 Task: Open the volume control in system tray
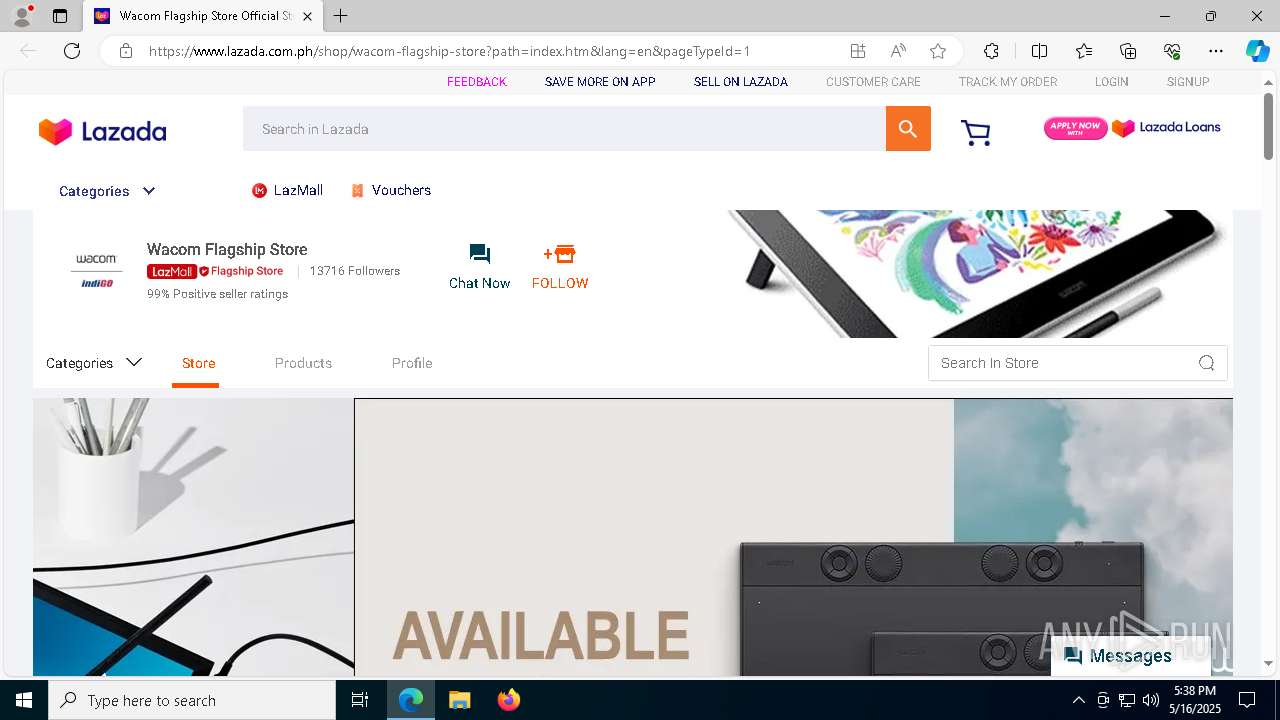coord(1151,700)
